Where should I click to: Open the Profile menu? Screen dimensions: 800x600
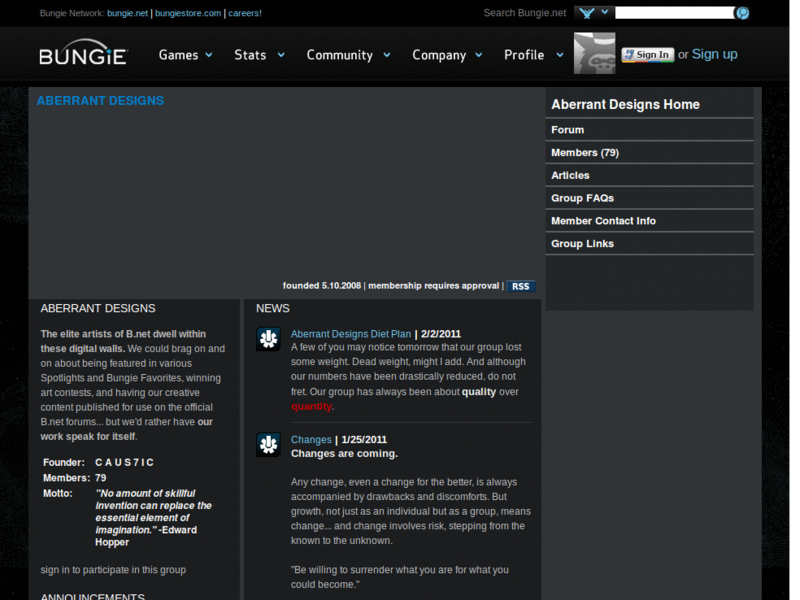(x=524, y=55)
